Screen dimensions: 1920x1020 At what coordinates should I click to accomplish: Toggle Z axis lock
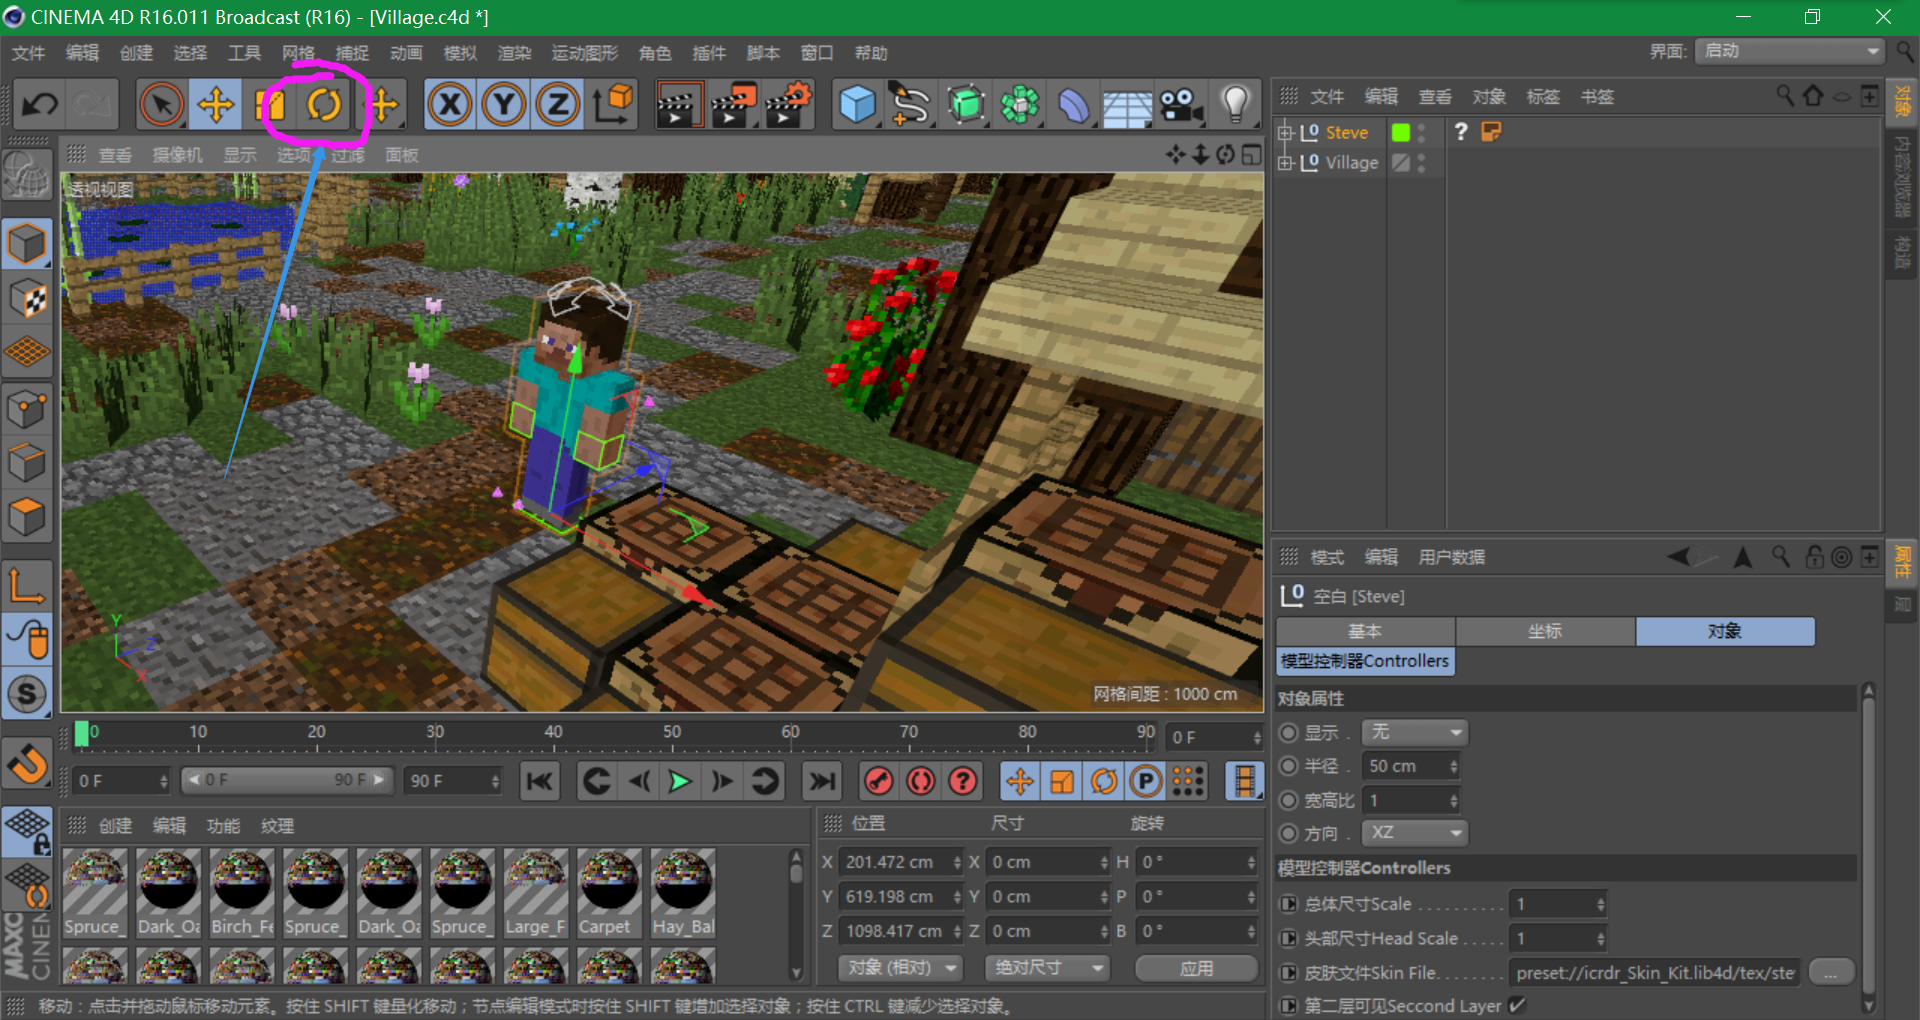pos(558,104)
